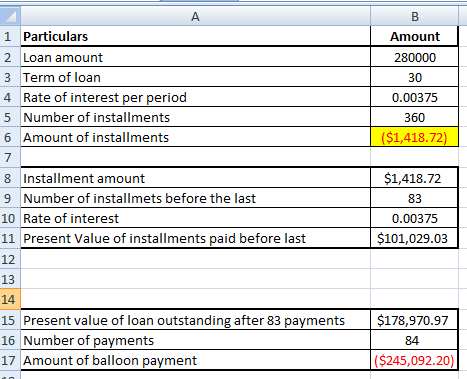Select row 13 header
467x379 pixels.
pos(10,279)
